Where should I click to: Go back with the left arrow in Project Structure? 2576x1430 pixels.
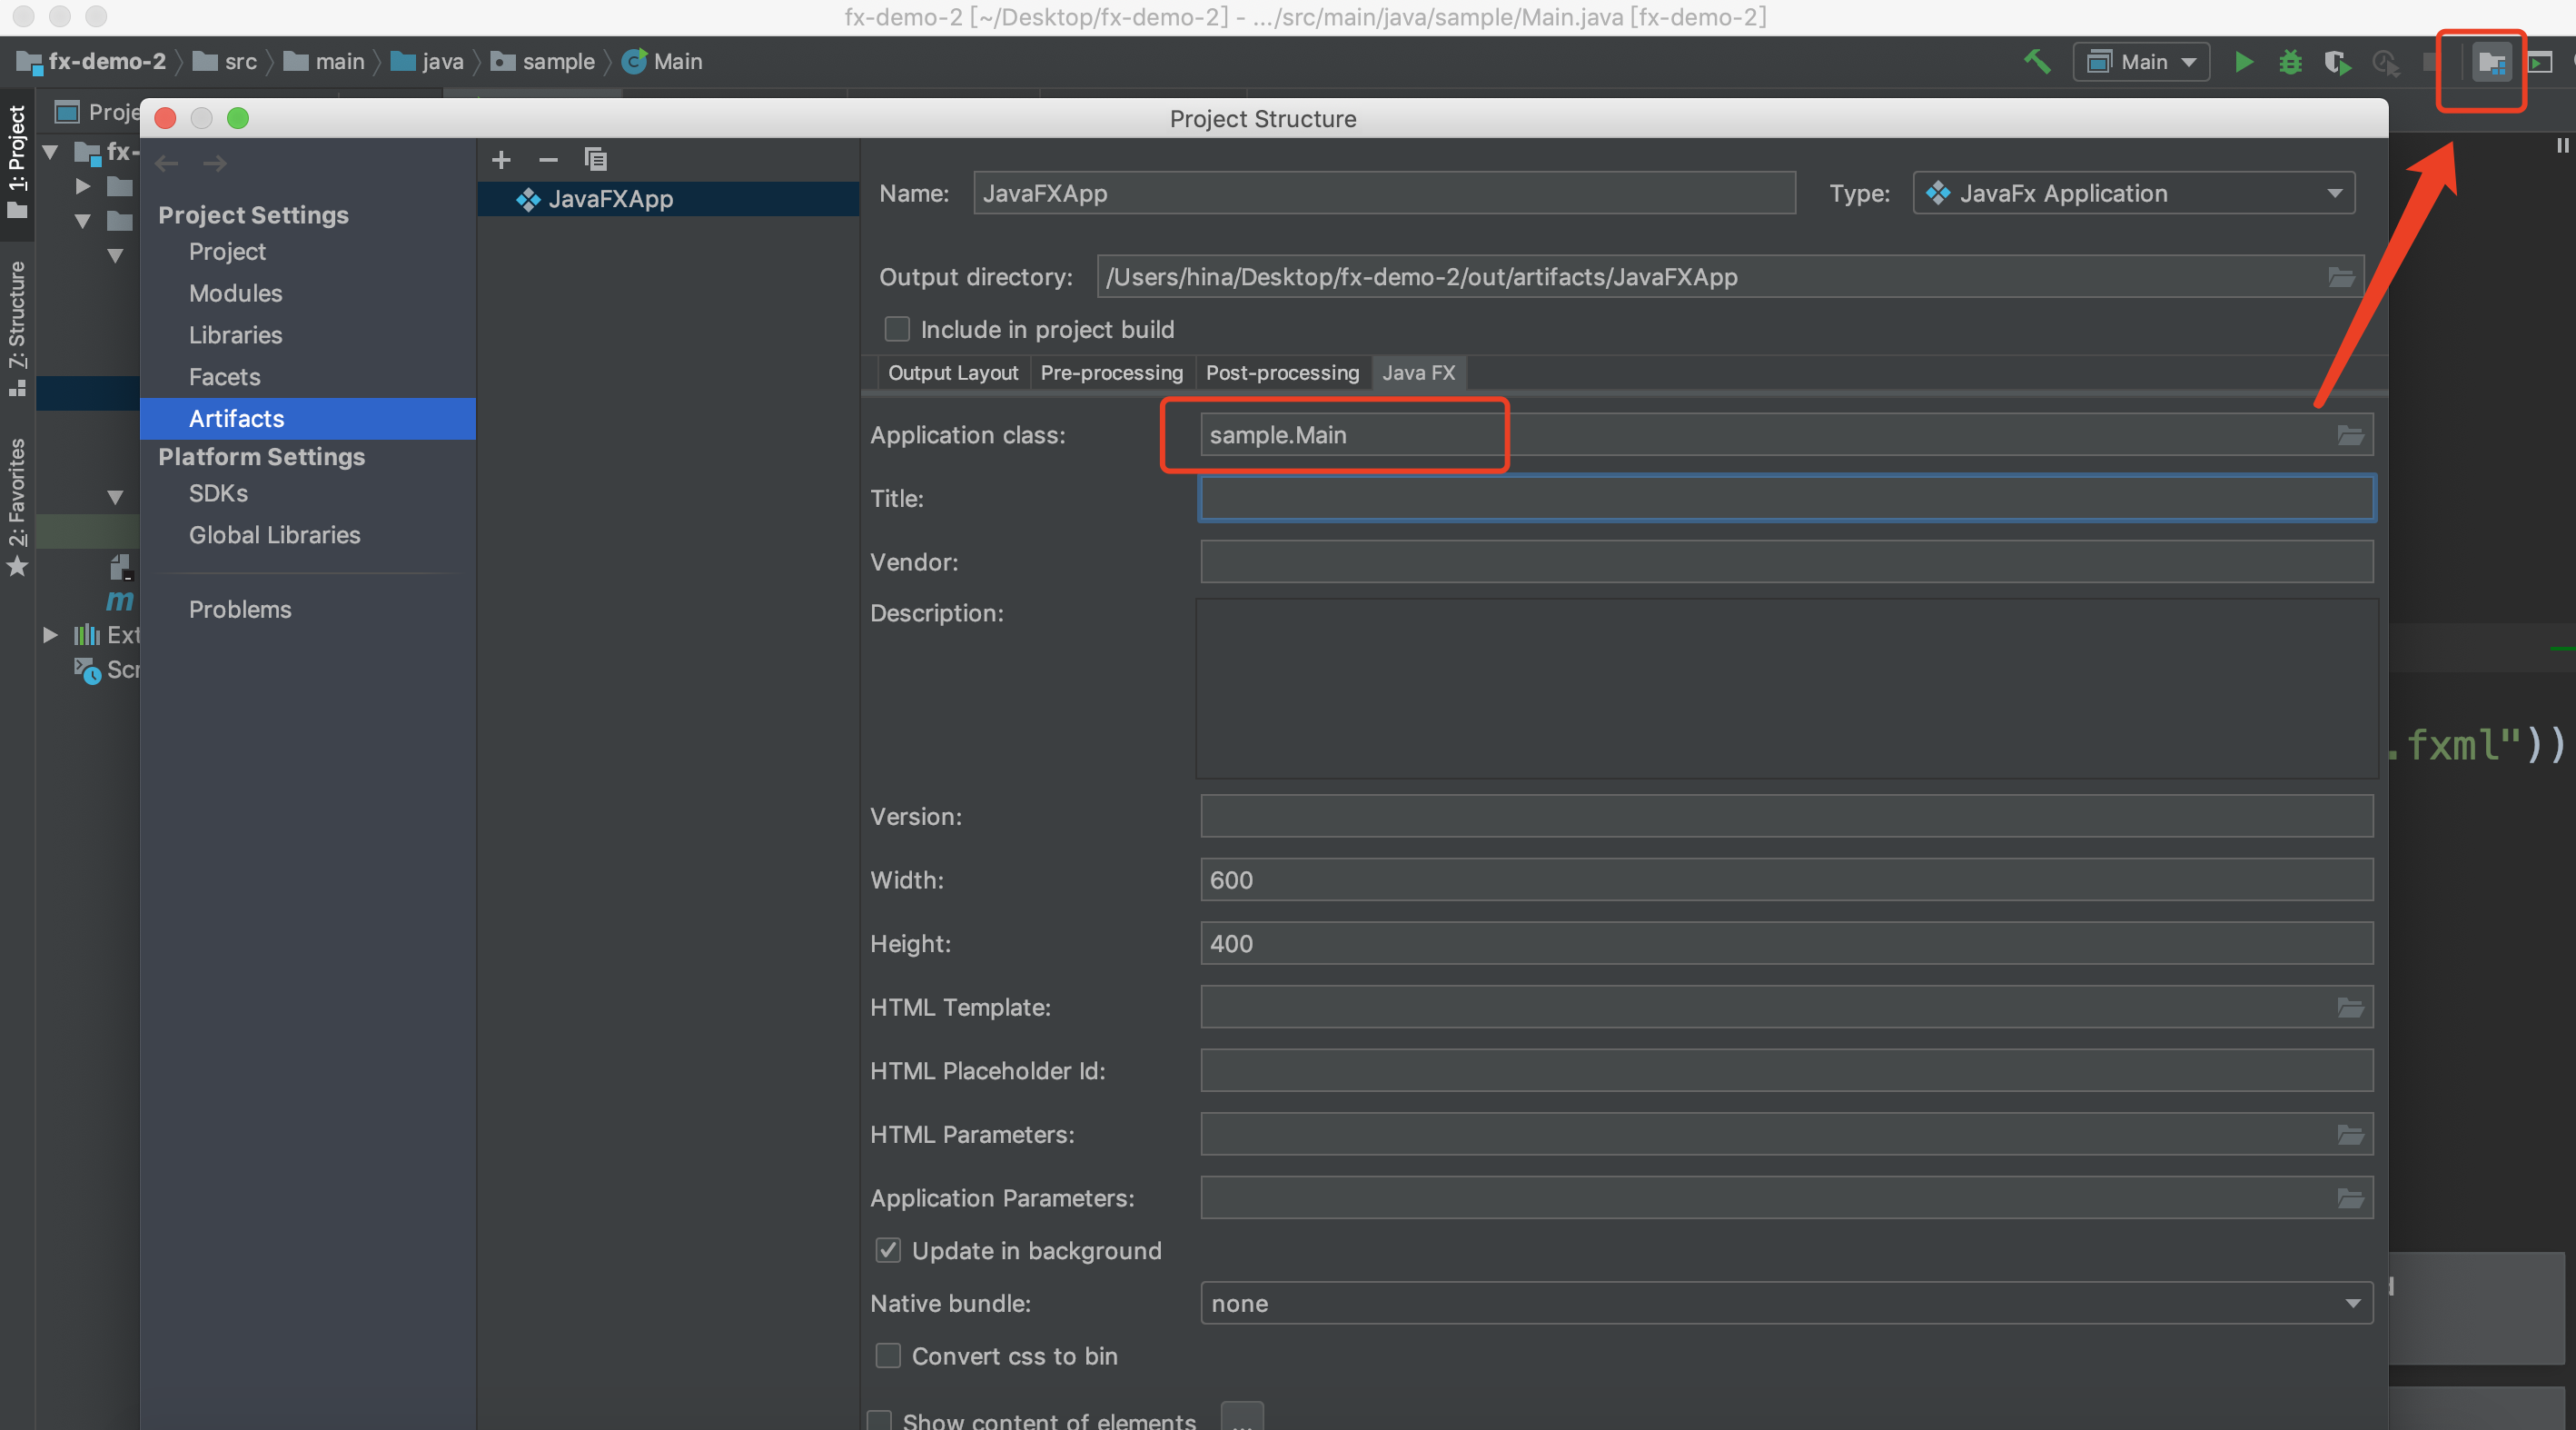[x=167, y=162]
